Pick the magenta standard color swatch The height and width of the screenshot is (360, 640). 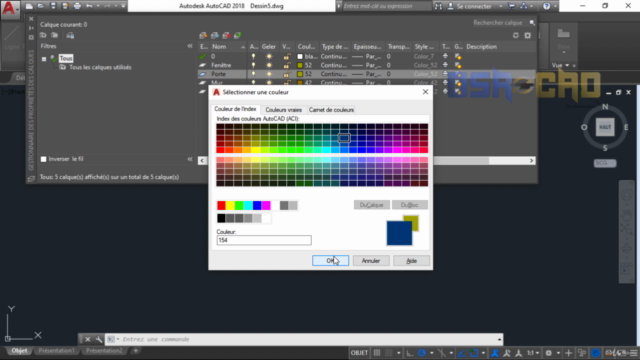click(266, 205)
